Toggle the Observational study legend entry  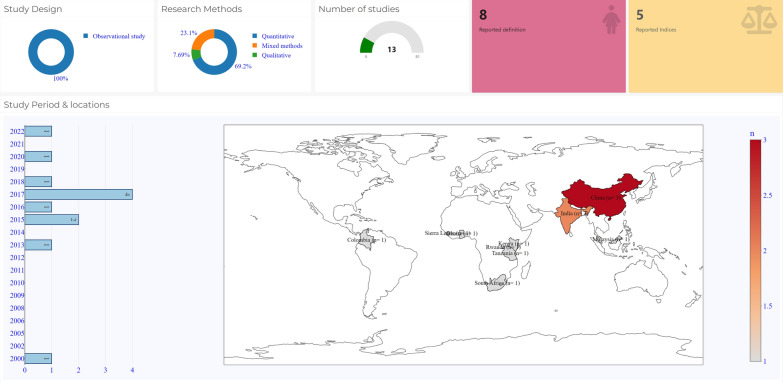[114, 36]
